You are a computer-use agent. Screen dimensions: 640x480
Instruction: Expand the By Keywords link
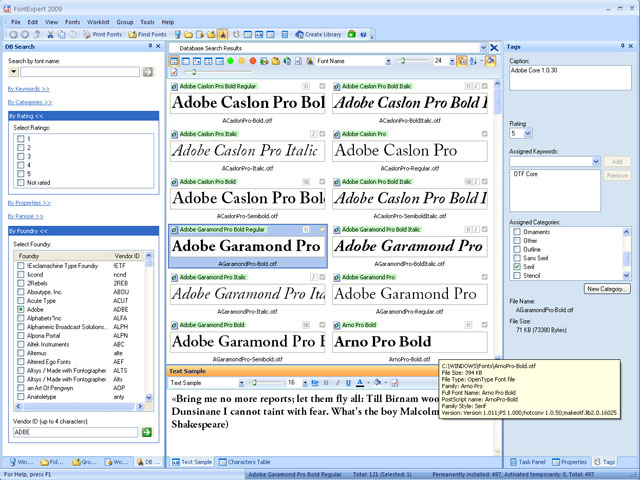click(29, 89)
